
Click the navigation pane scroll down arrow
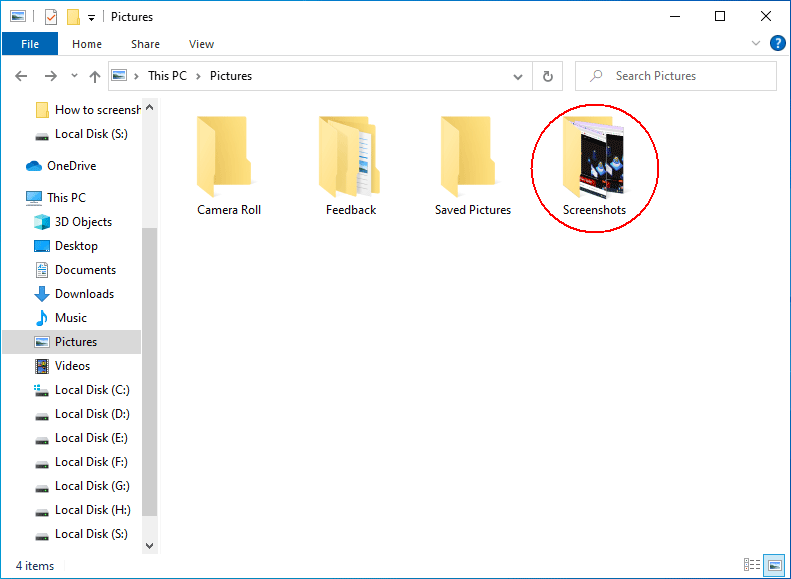[x=149, y=546]
